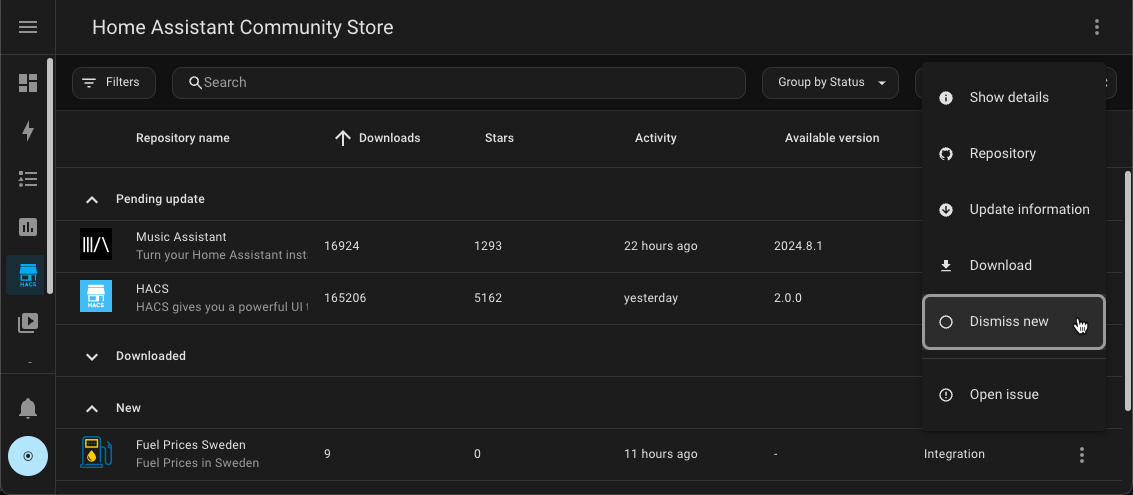Open top-right three-dot overflow menu
1133x495 pixels.
pos(1097,27)
